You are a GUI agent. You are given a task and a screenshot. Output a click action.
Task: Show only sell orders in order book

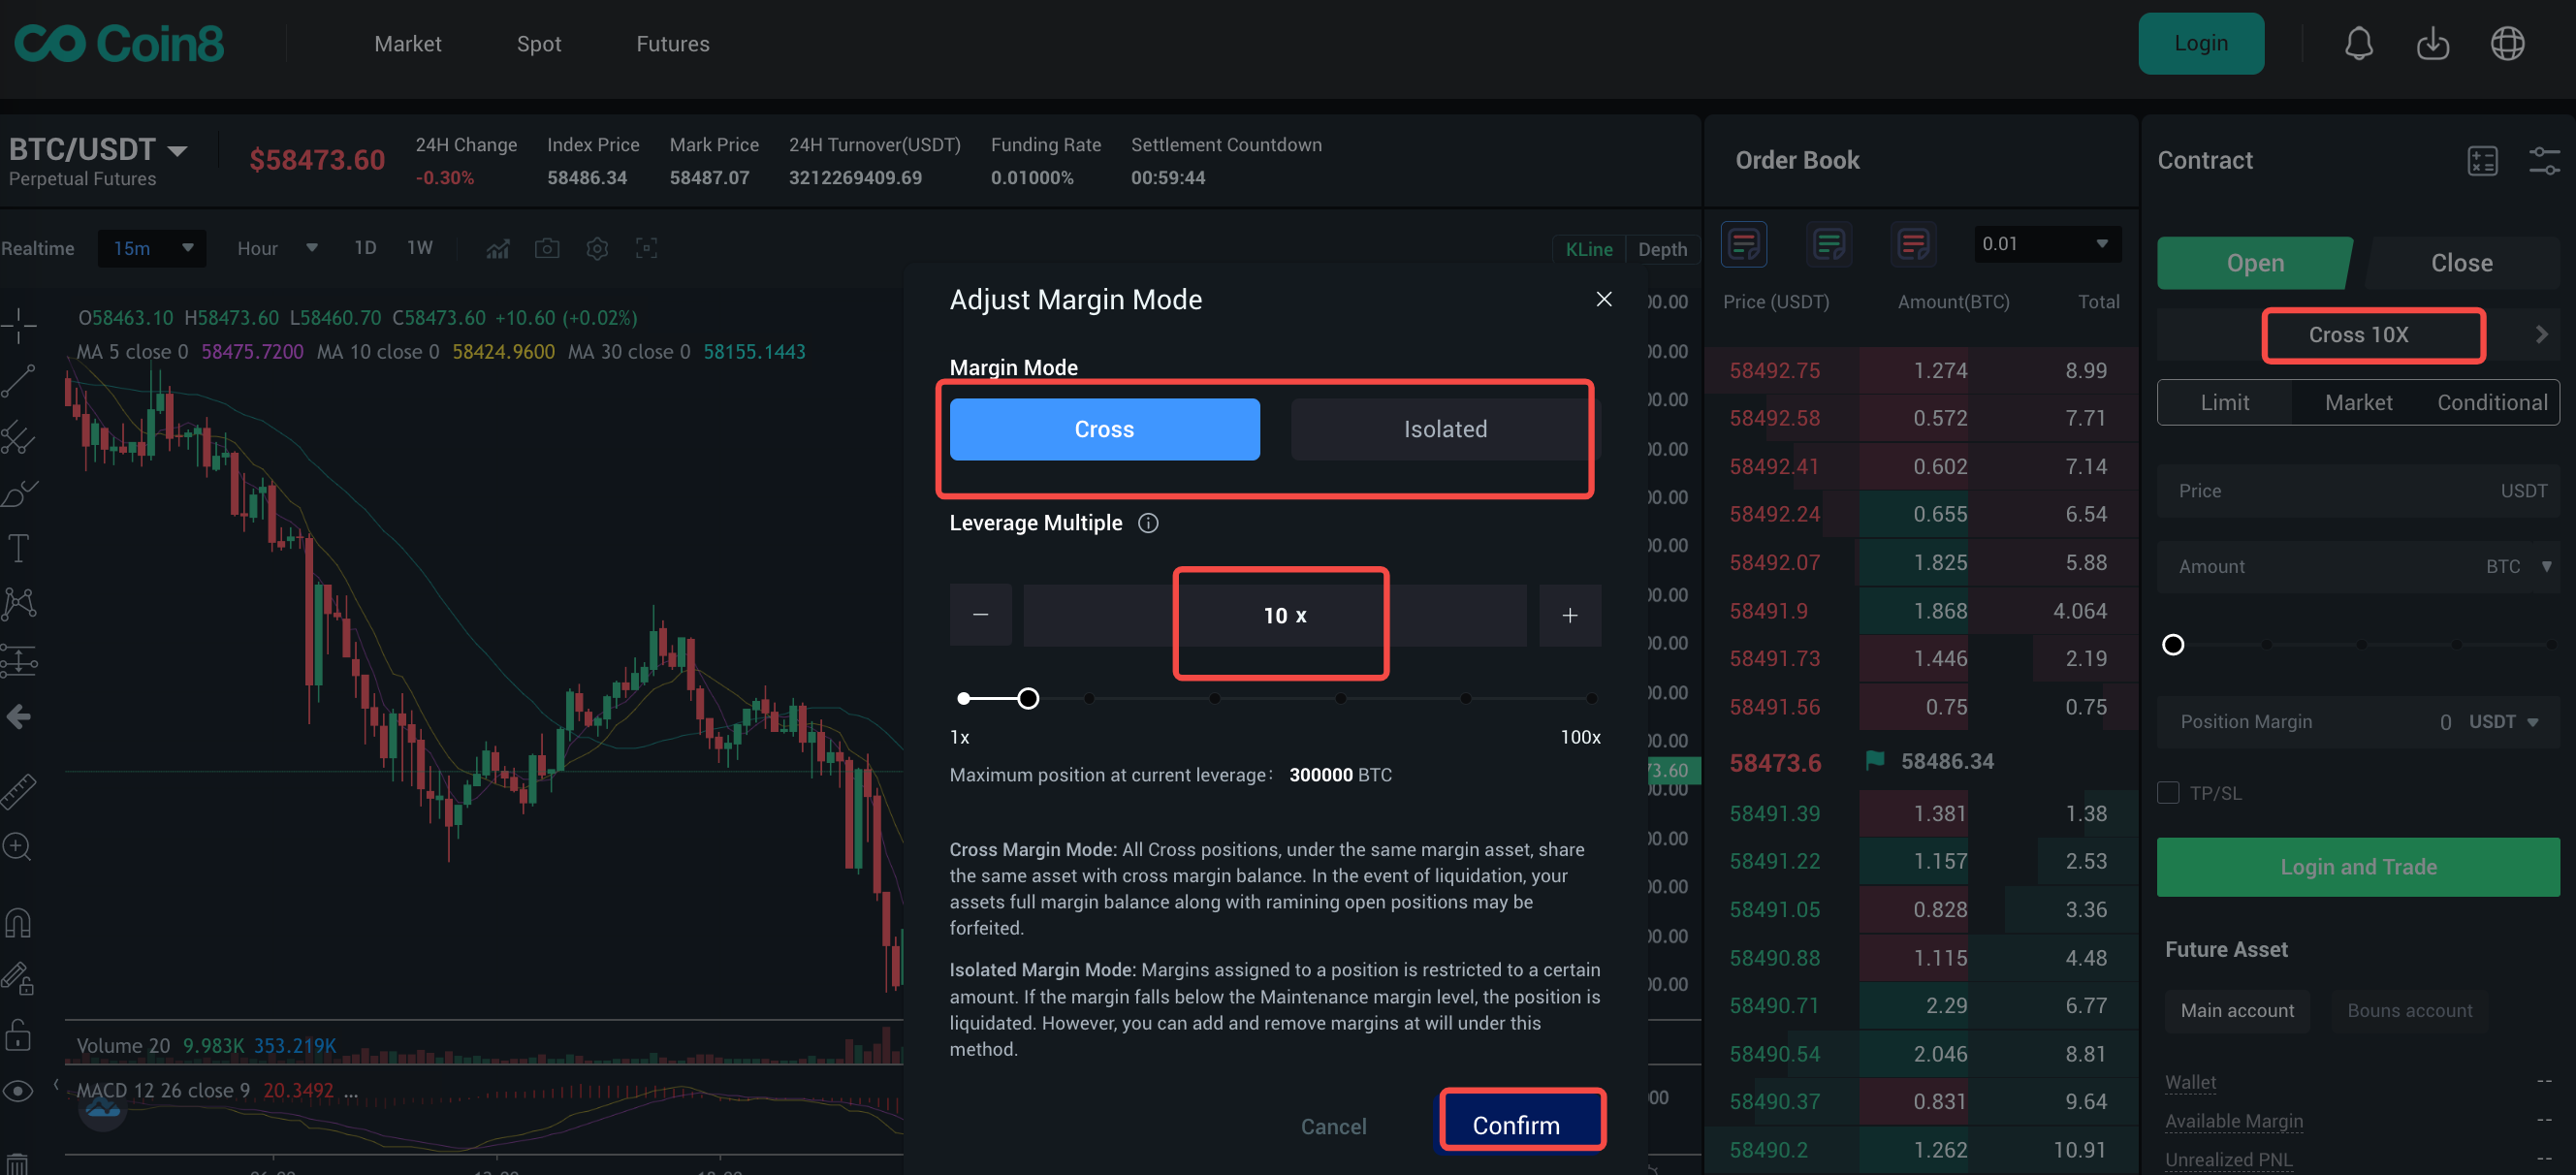pyautogui.click(x=1913, y=244)
